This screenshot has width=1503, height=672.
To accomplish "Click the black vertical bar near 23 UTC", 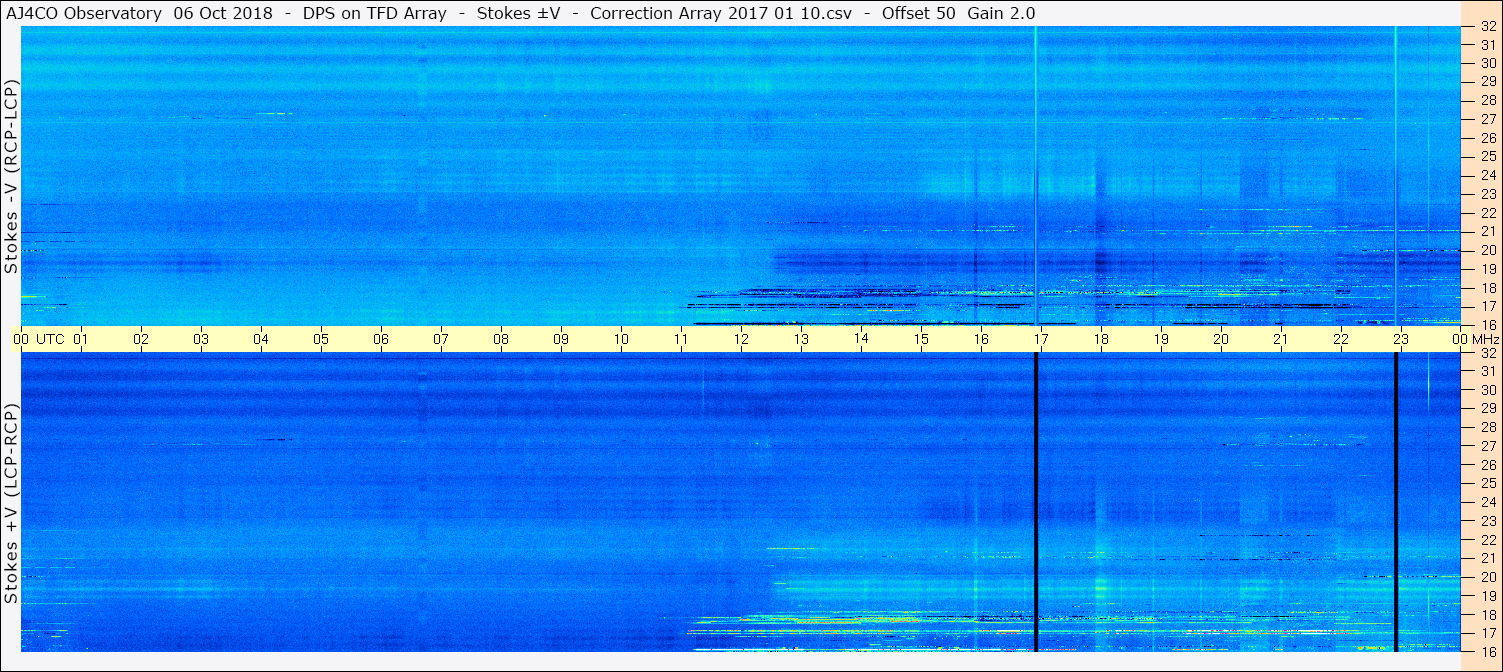I will pyautogui.click(x=1396, y=502).
